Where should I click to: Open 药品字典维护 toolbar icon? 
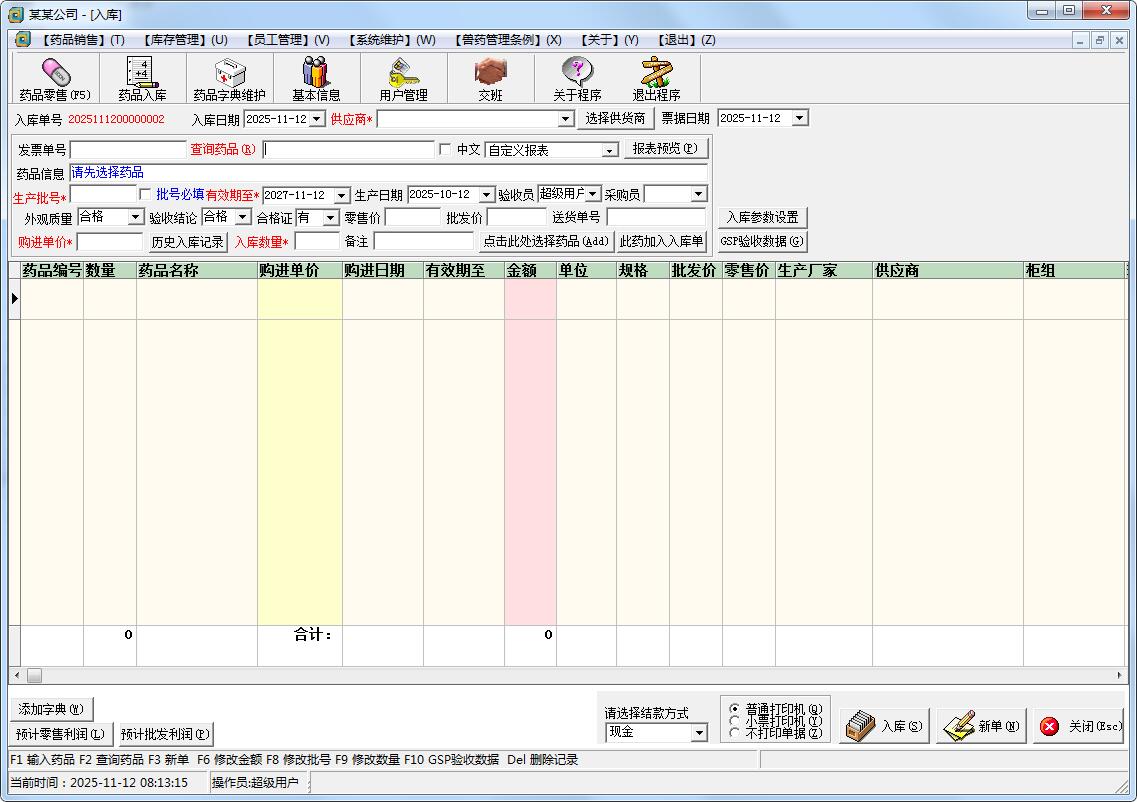pos(229,78)
